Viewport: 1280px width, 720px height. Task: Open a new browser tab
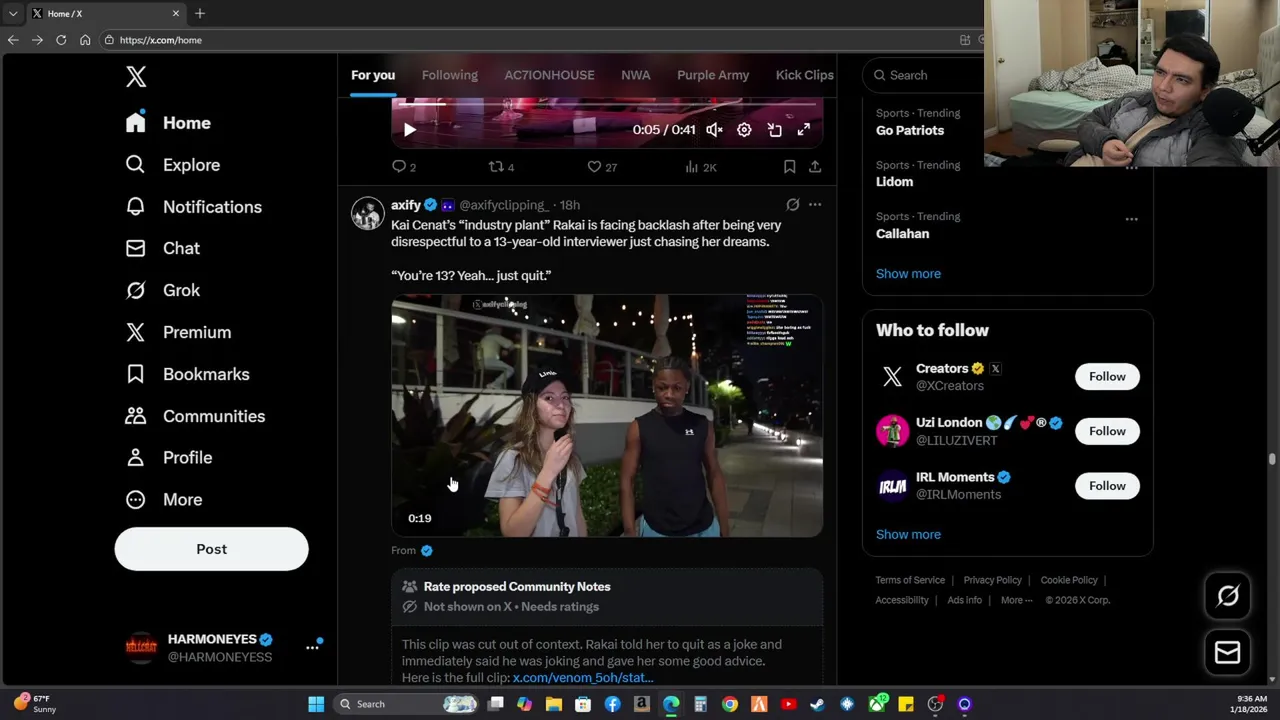click(200, 13)
